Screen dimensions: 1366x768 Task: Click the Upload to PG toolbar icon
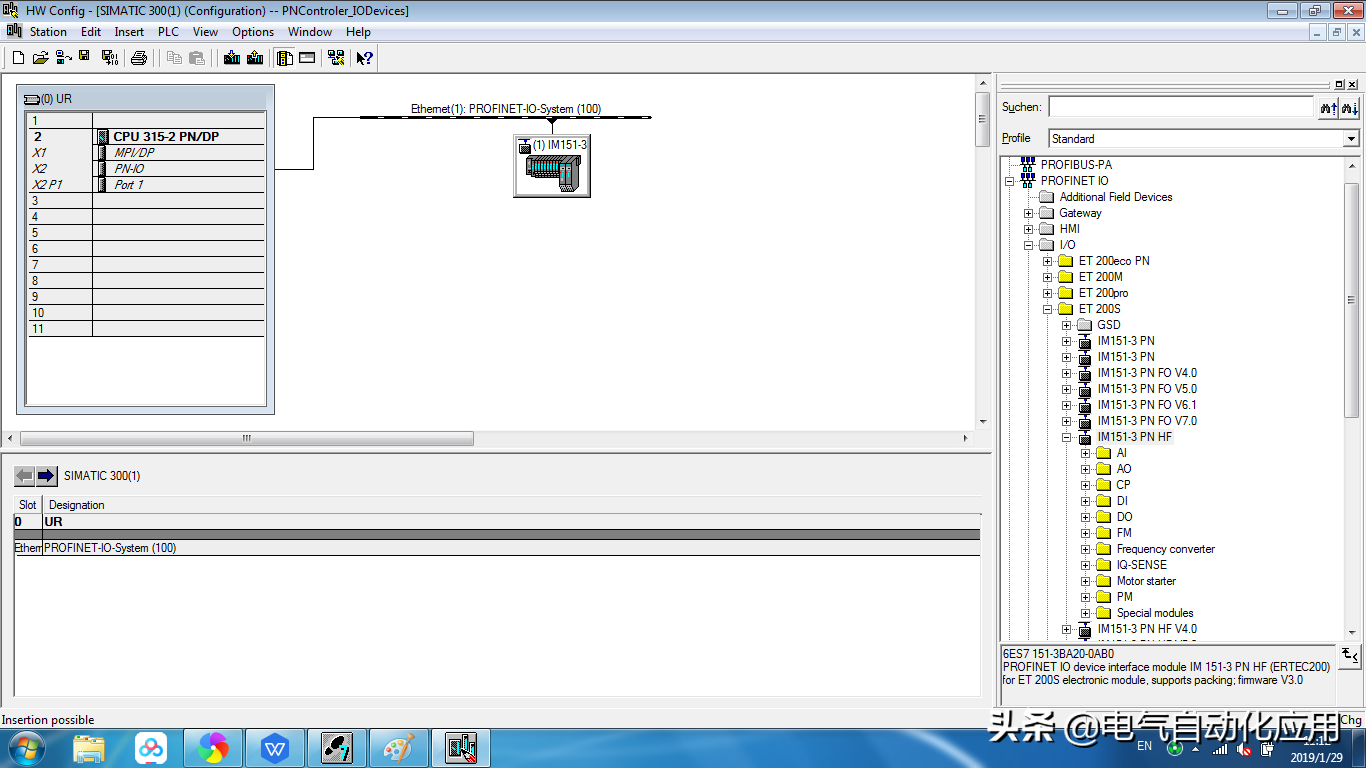[255, 58]
